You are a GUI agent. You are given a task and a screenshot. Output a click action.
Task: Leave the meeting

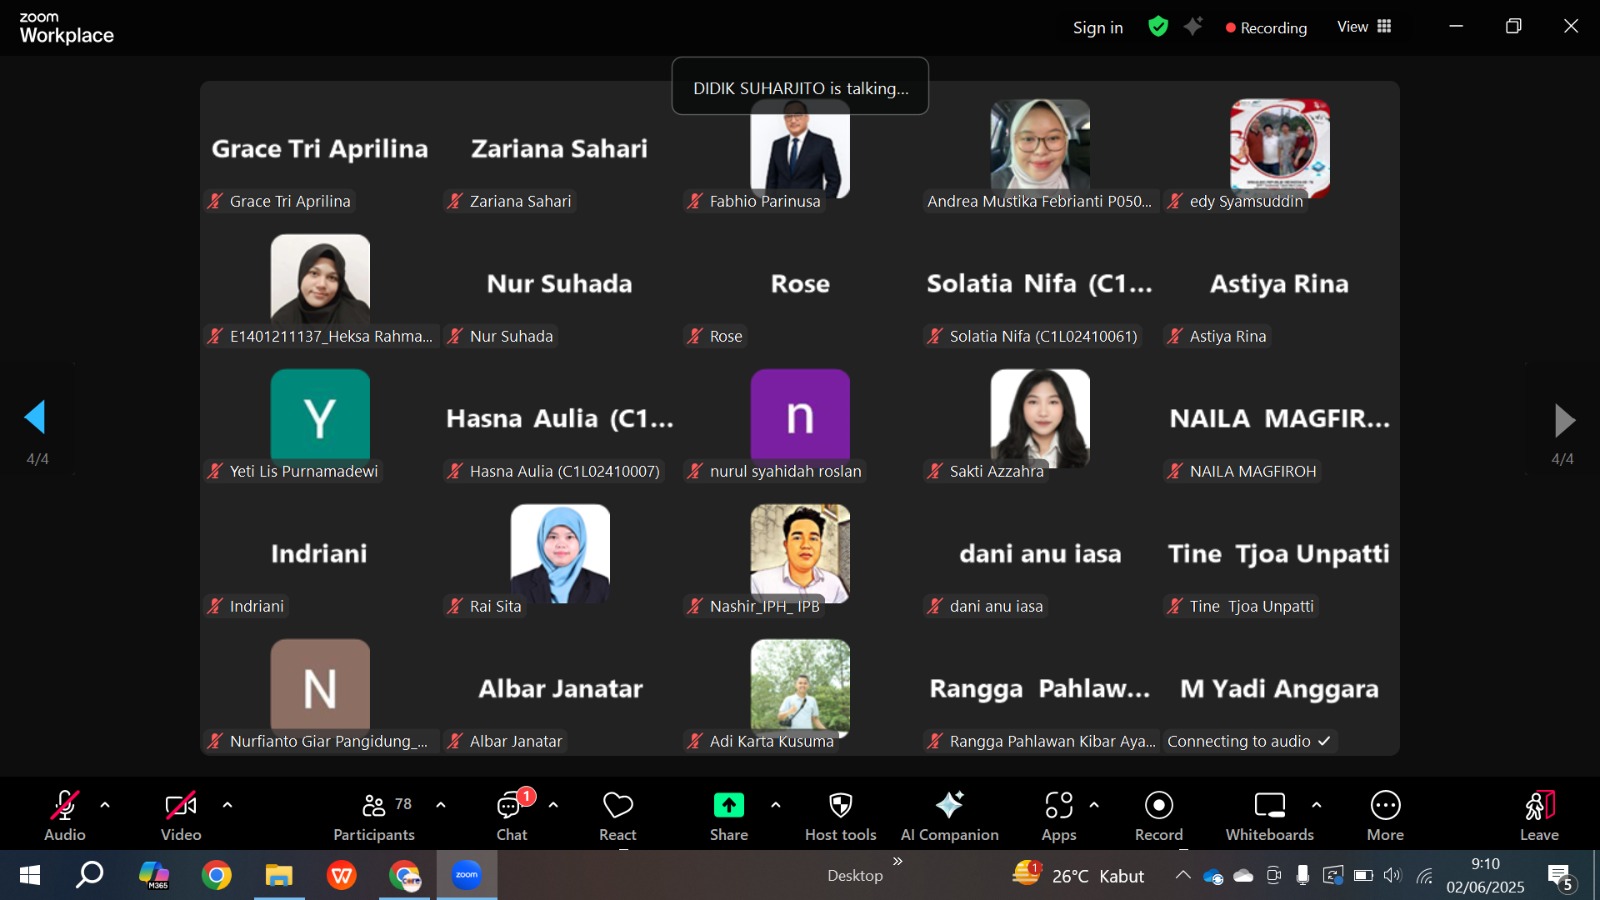pyautogui.click(x=1539, y=815)
